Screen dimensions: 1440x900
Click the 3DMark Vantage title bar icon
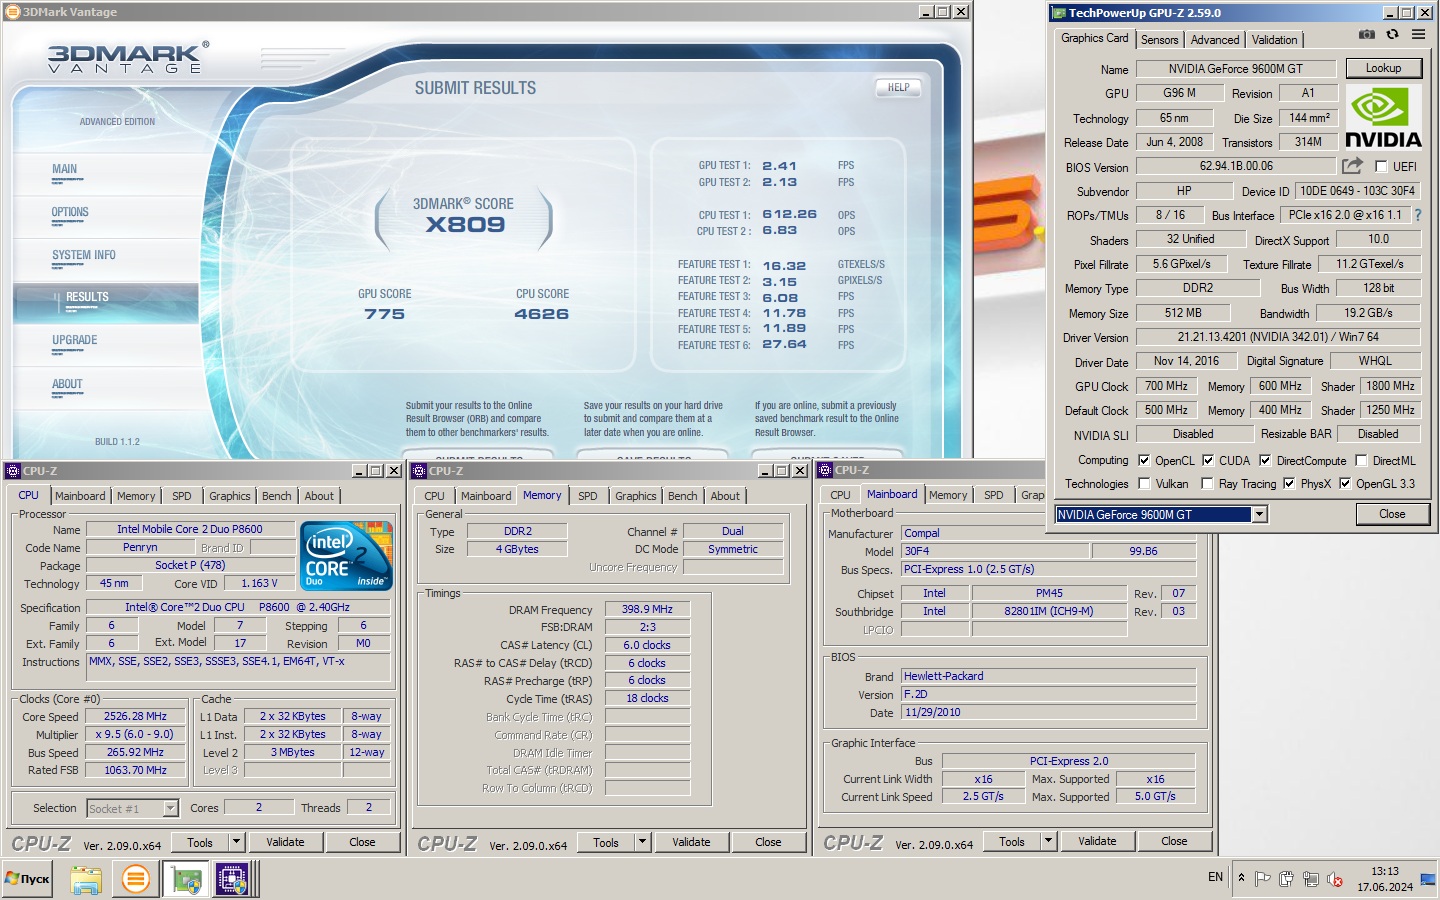[13, 12]
